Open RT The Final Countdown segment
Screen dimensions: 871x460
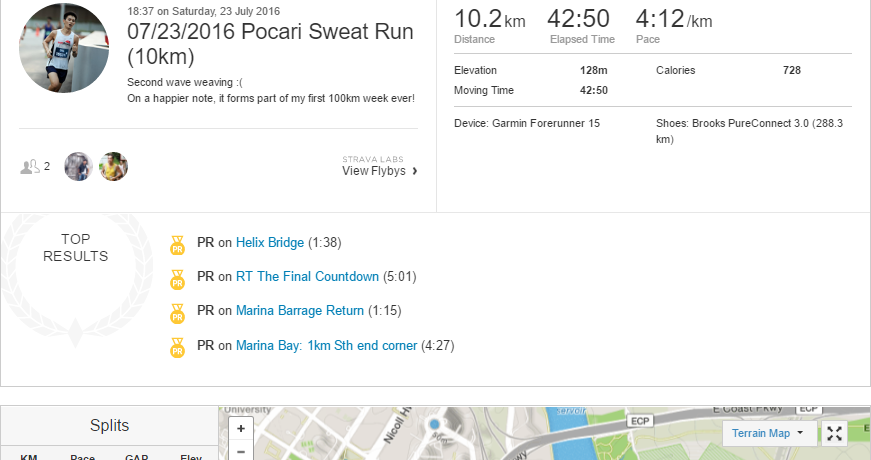click(x=307, y=277)
